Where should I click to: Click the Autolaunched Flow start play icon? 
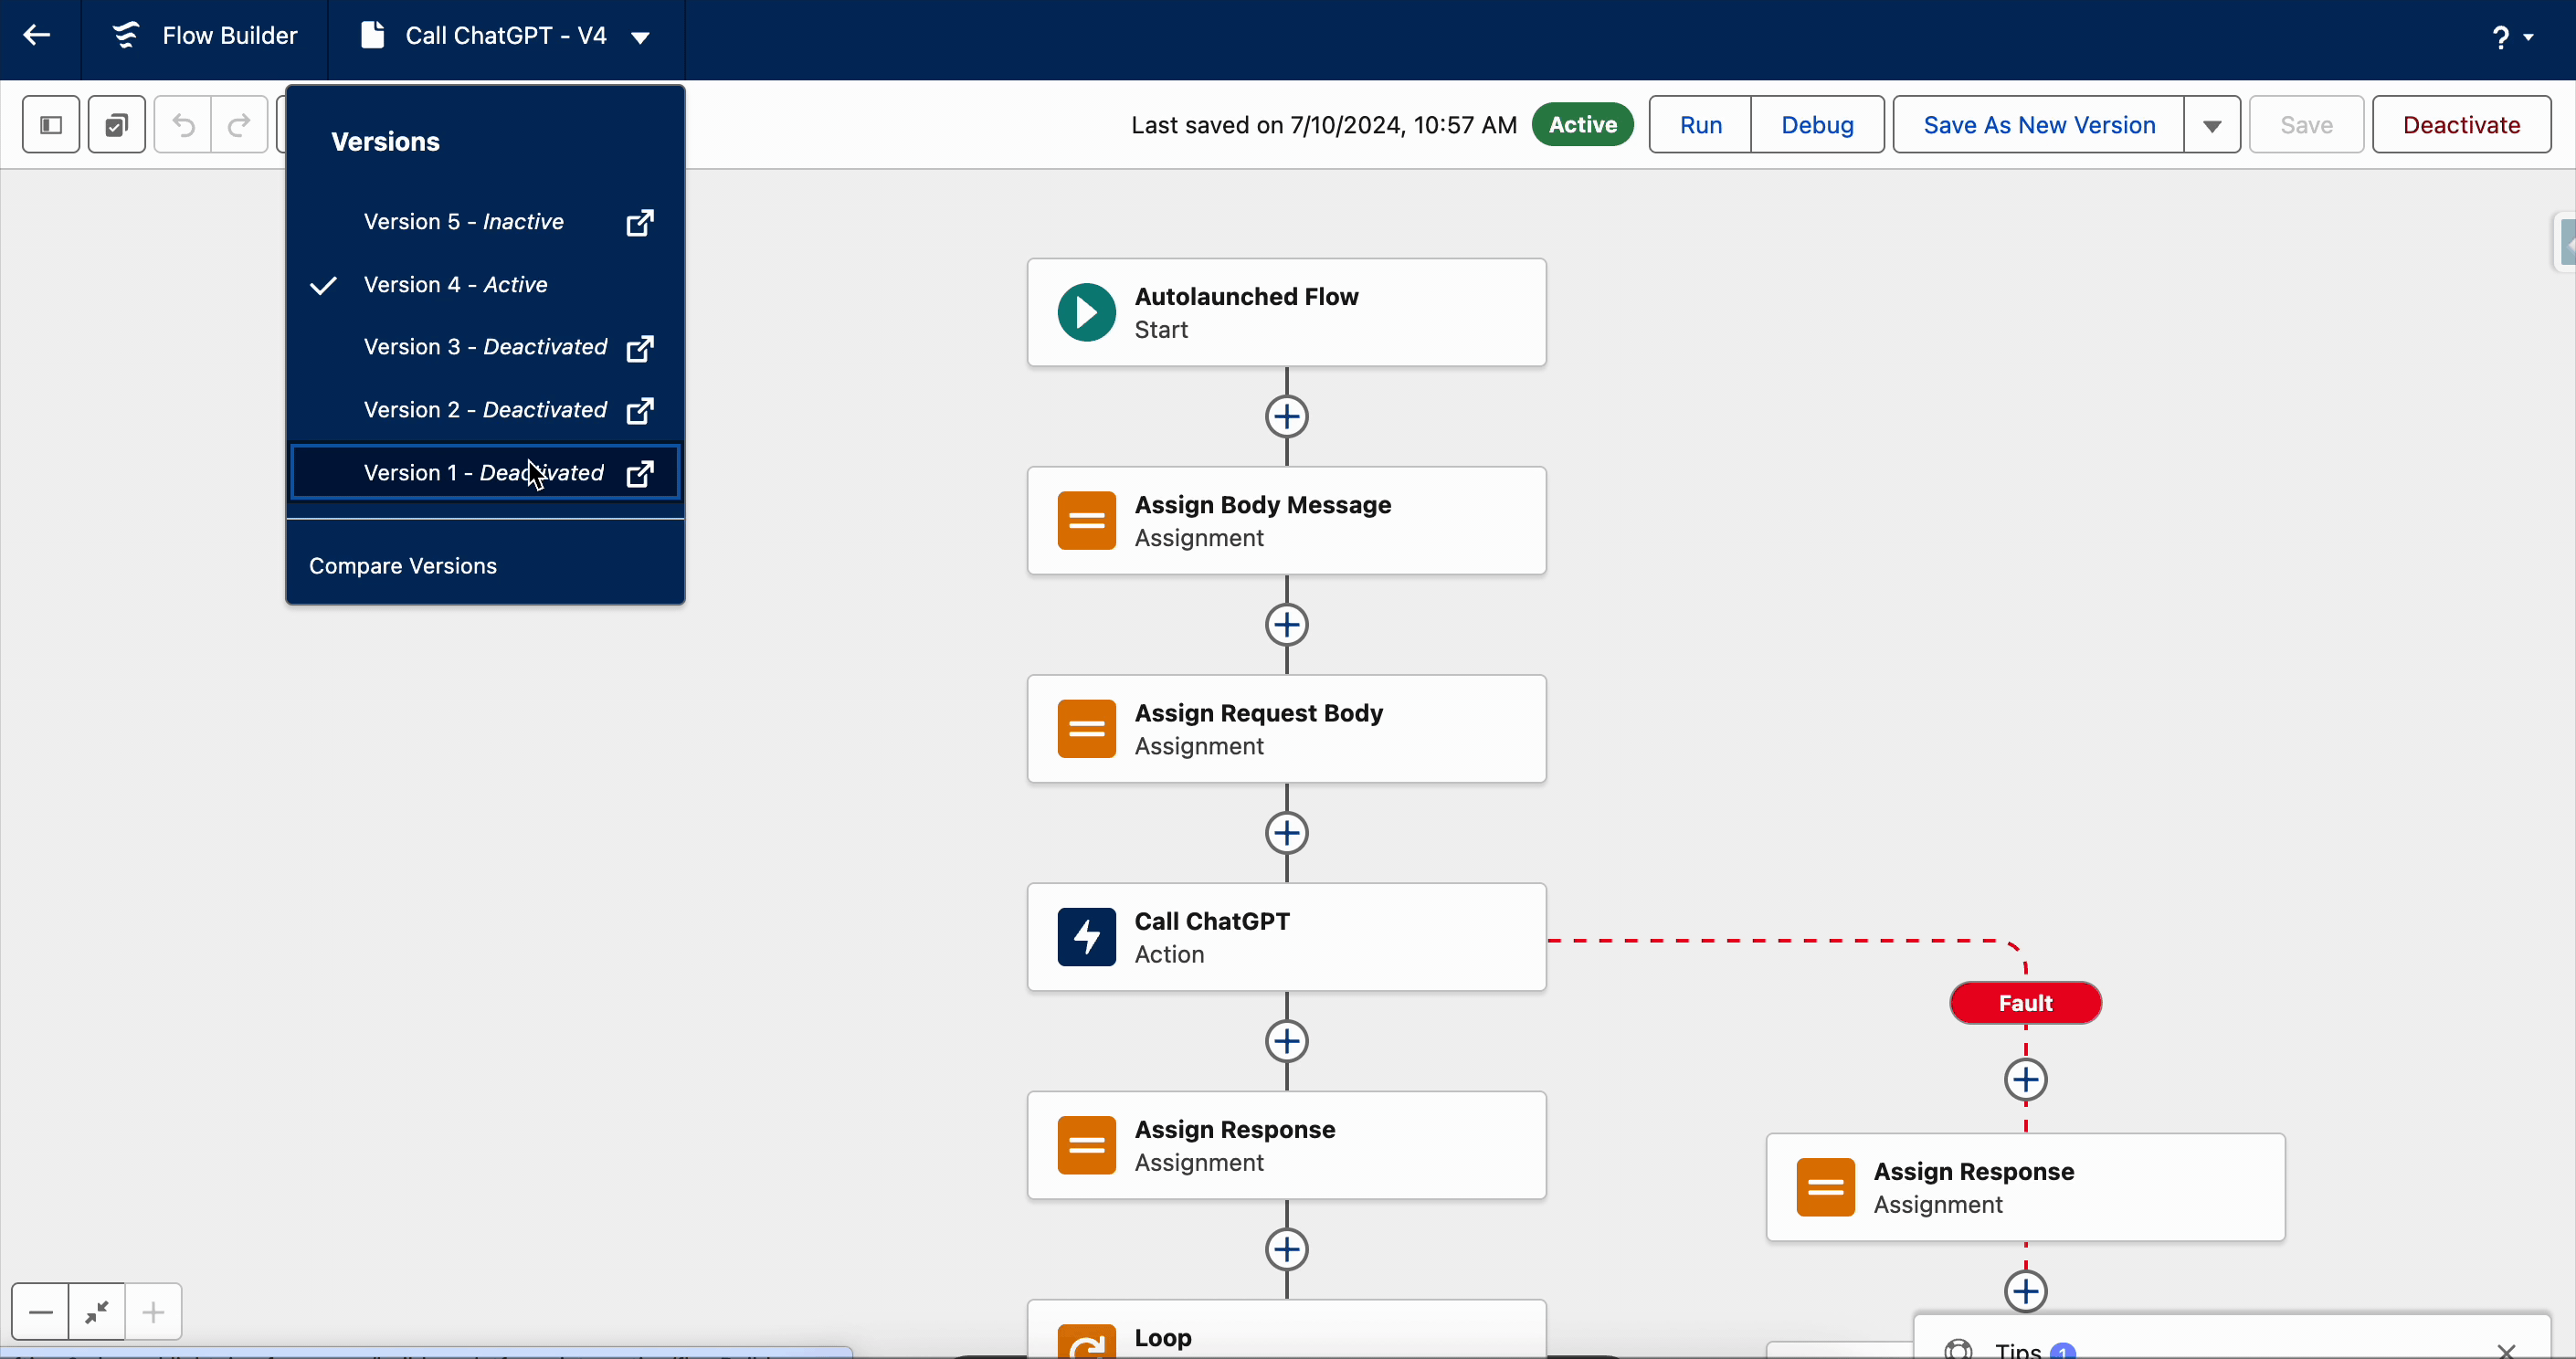pos(1087,313)
